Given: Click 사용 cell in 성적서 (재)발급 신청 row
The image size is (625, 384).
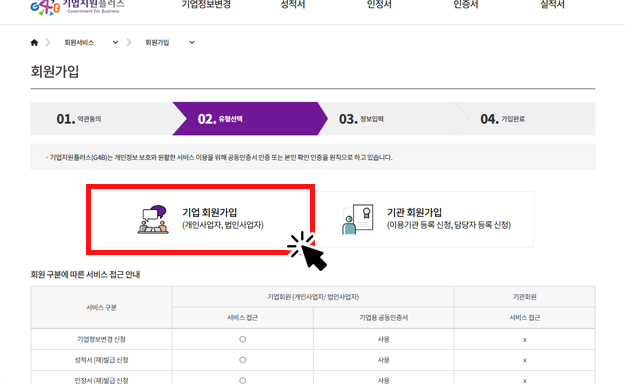Looking at the screenshot, I should (x=383, y=360).
